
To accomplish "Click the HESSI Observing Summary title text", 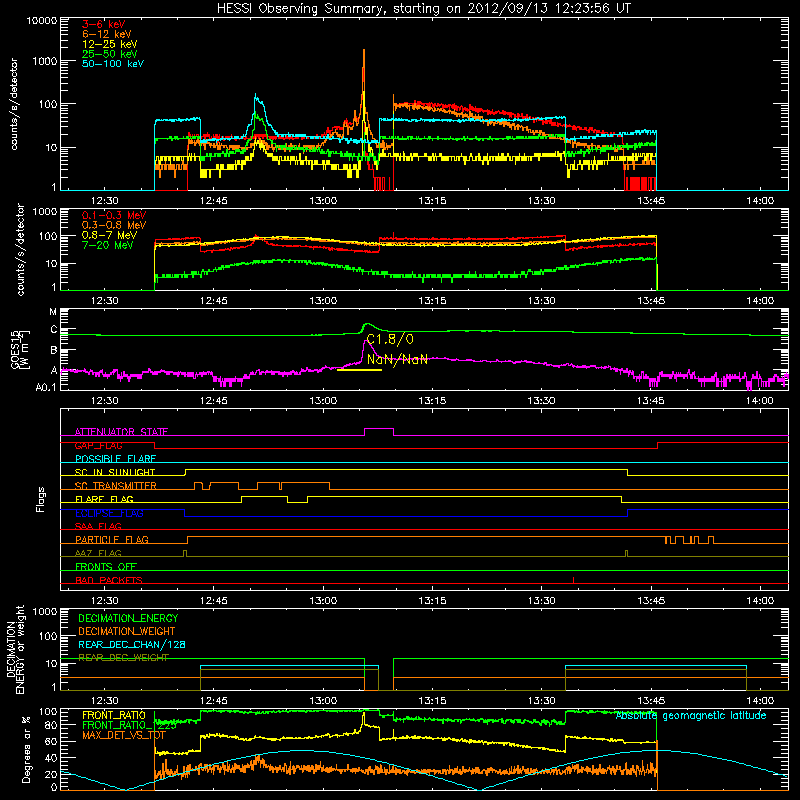I will 423,9.
